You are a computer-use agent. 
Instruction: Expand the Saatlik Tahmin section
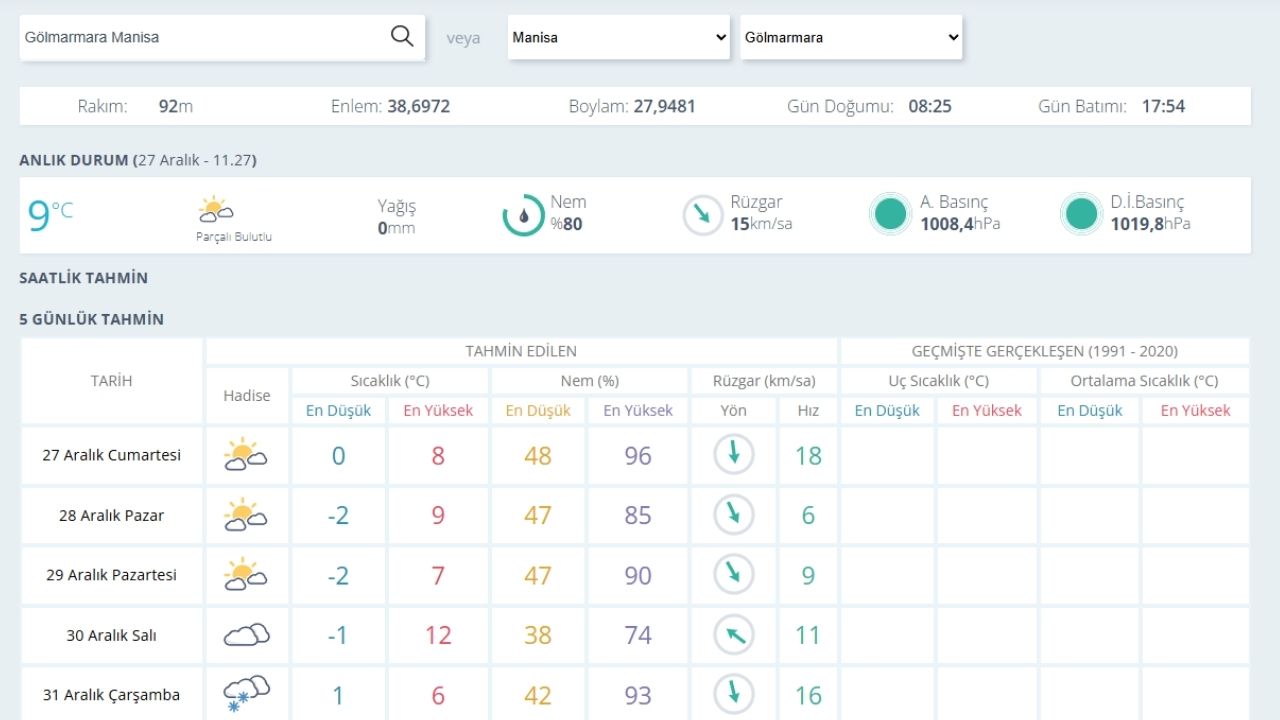click(84, 278)
